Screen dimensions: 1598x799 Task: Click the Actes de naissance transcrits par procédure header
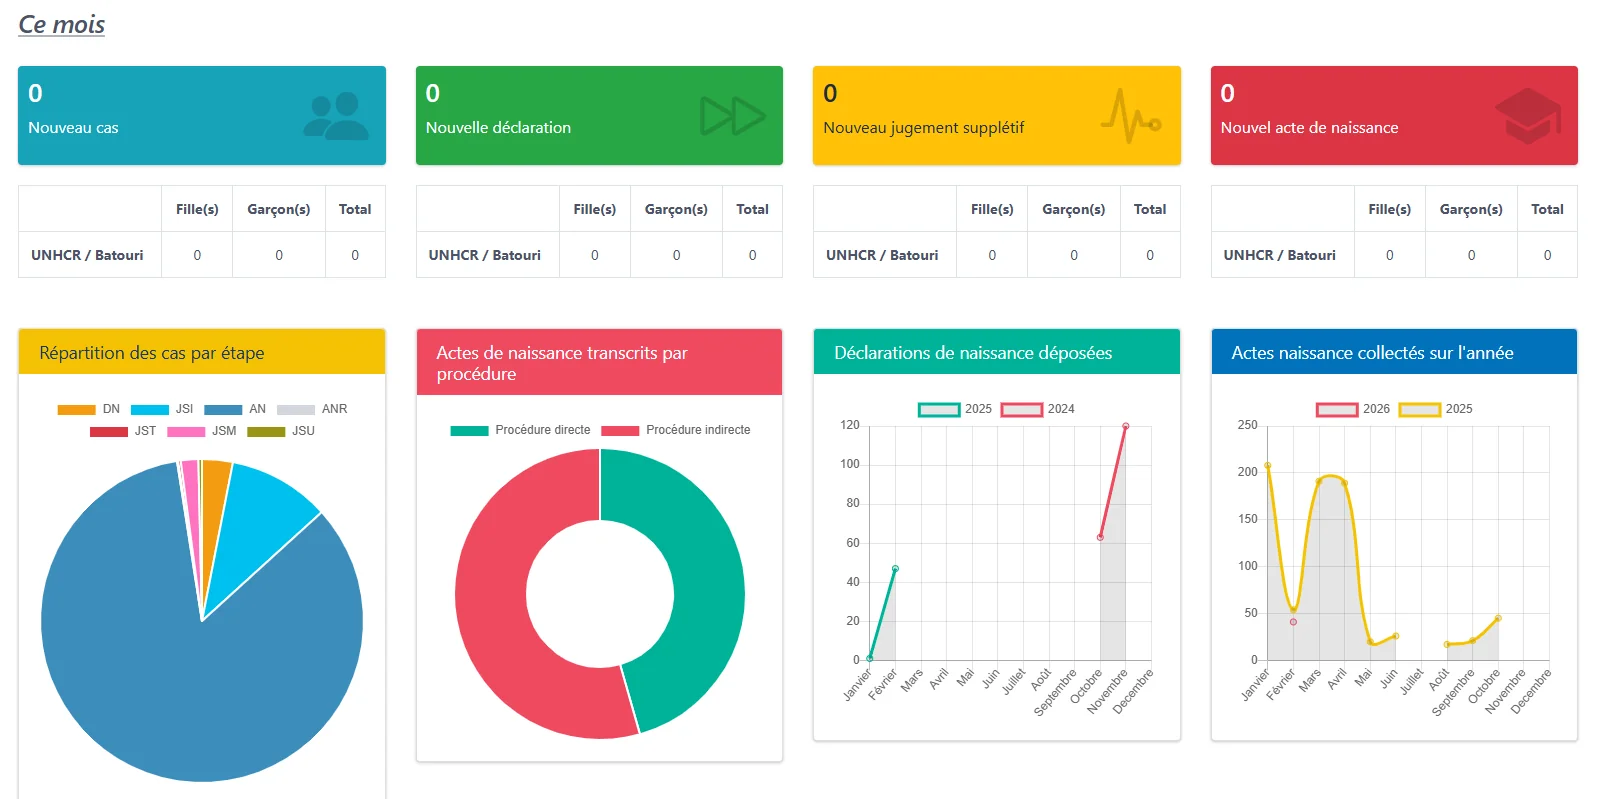tap(599, 363)
